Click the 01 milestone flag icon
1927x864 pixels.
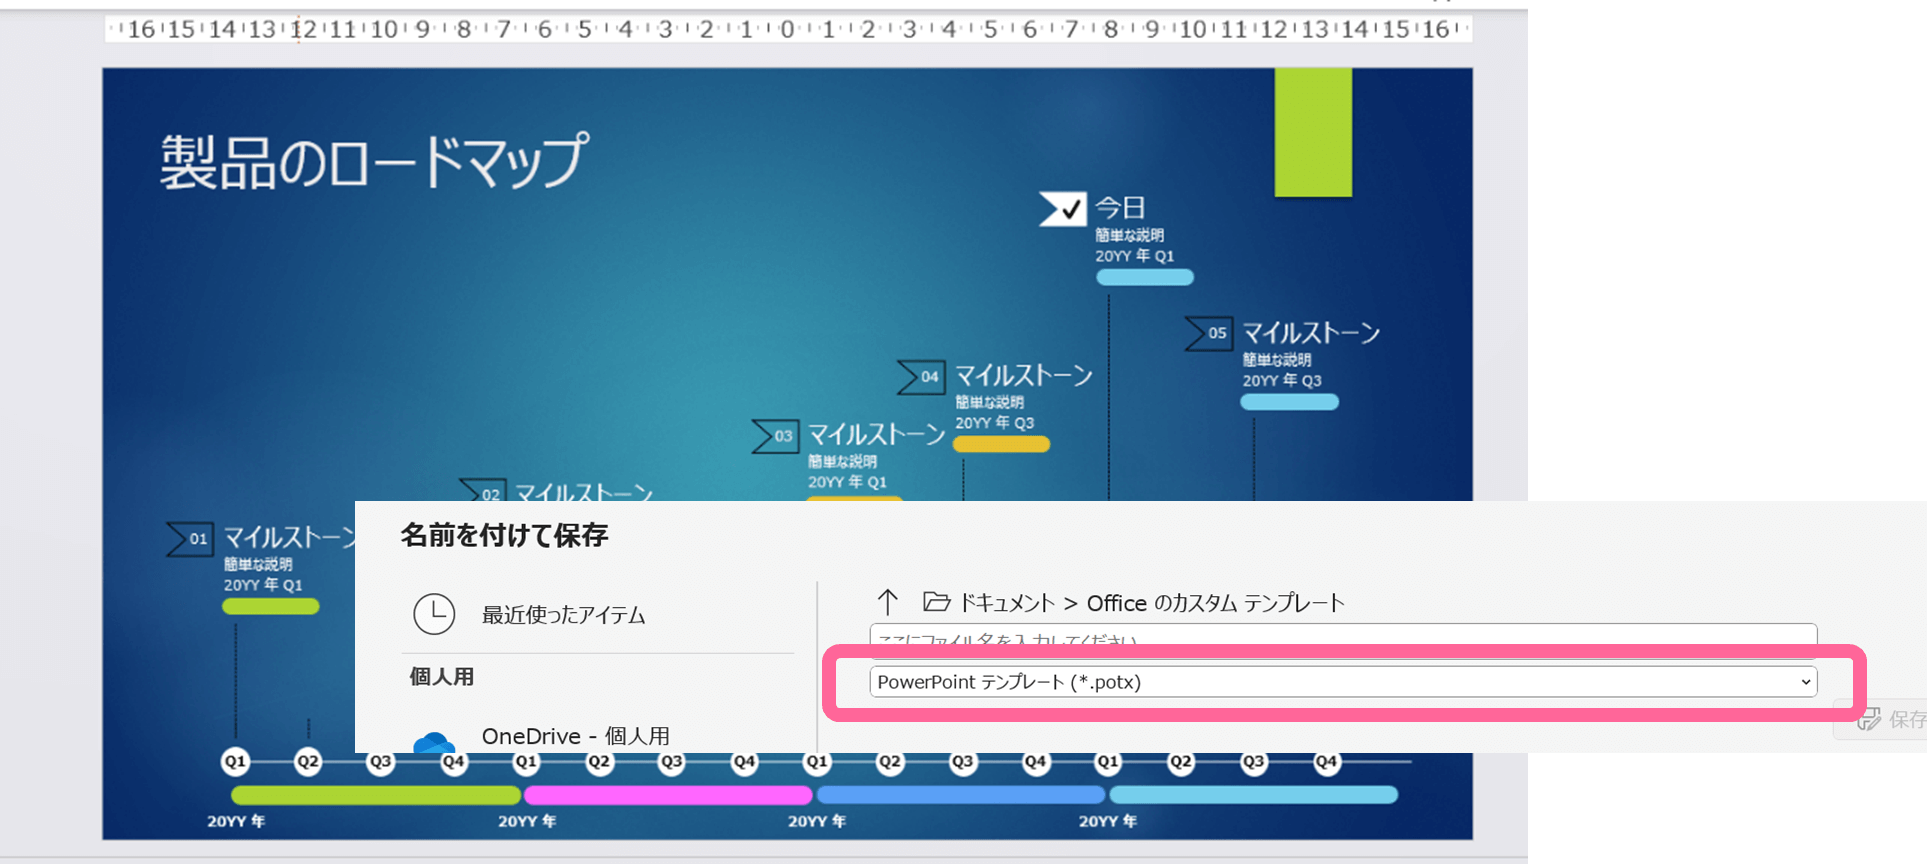190,539
